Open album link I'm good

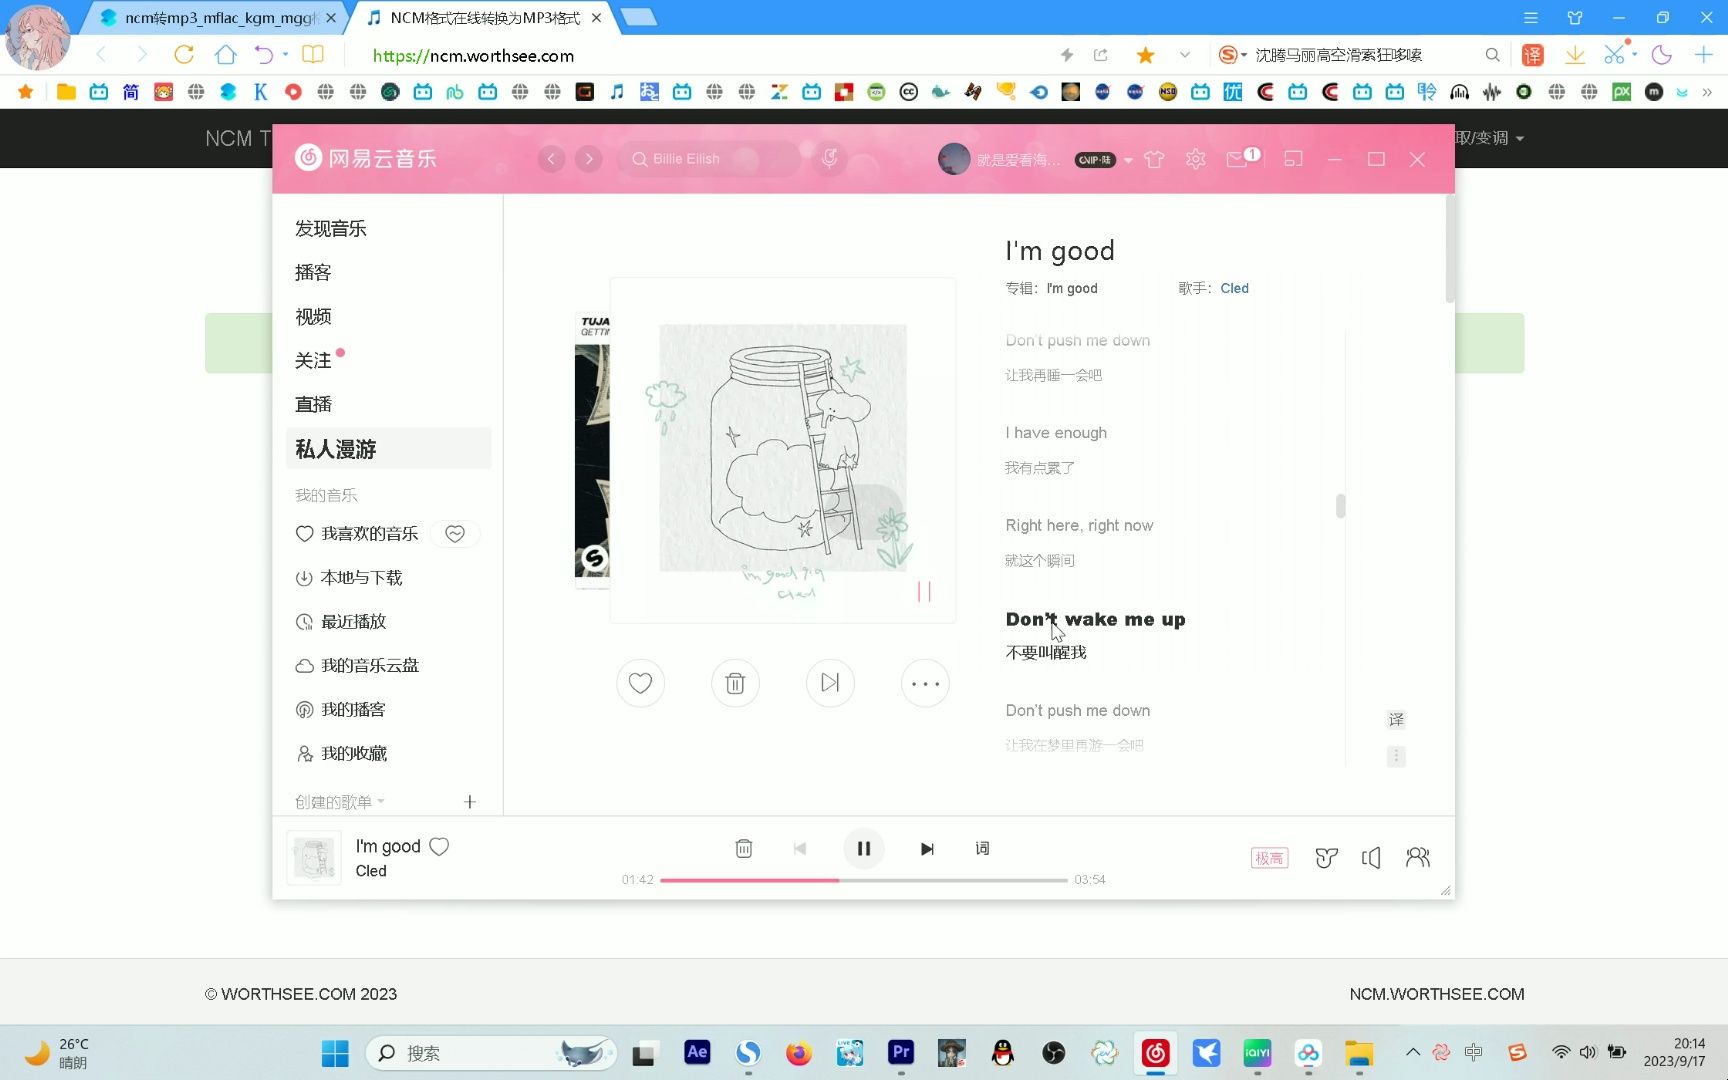coord(1072,288)
